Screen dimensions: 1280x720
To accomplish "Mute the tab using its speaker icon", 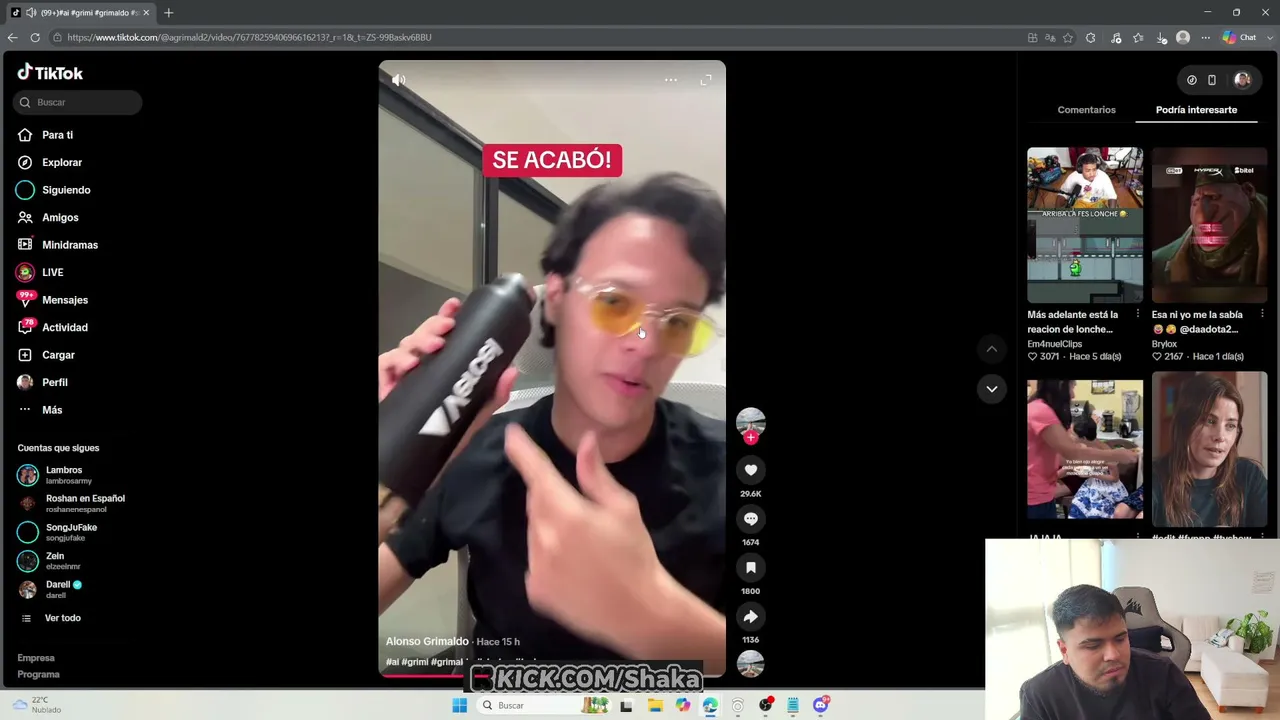I will click(31, 13).
